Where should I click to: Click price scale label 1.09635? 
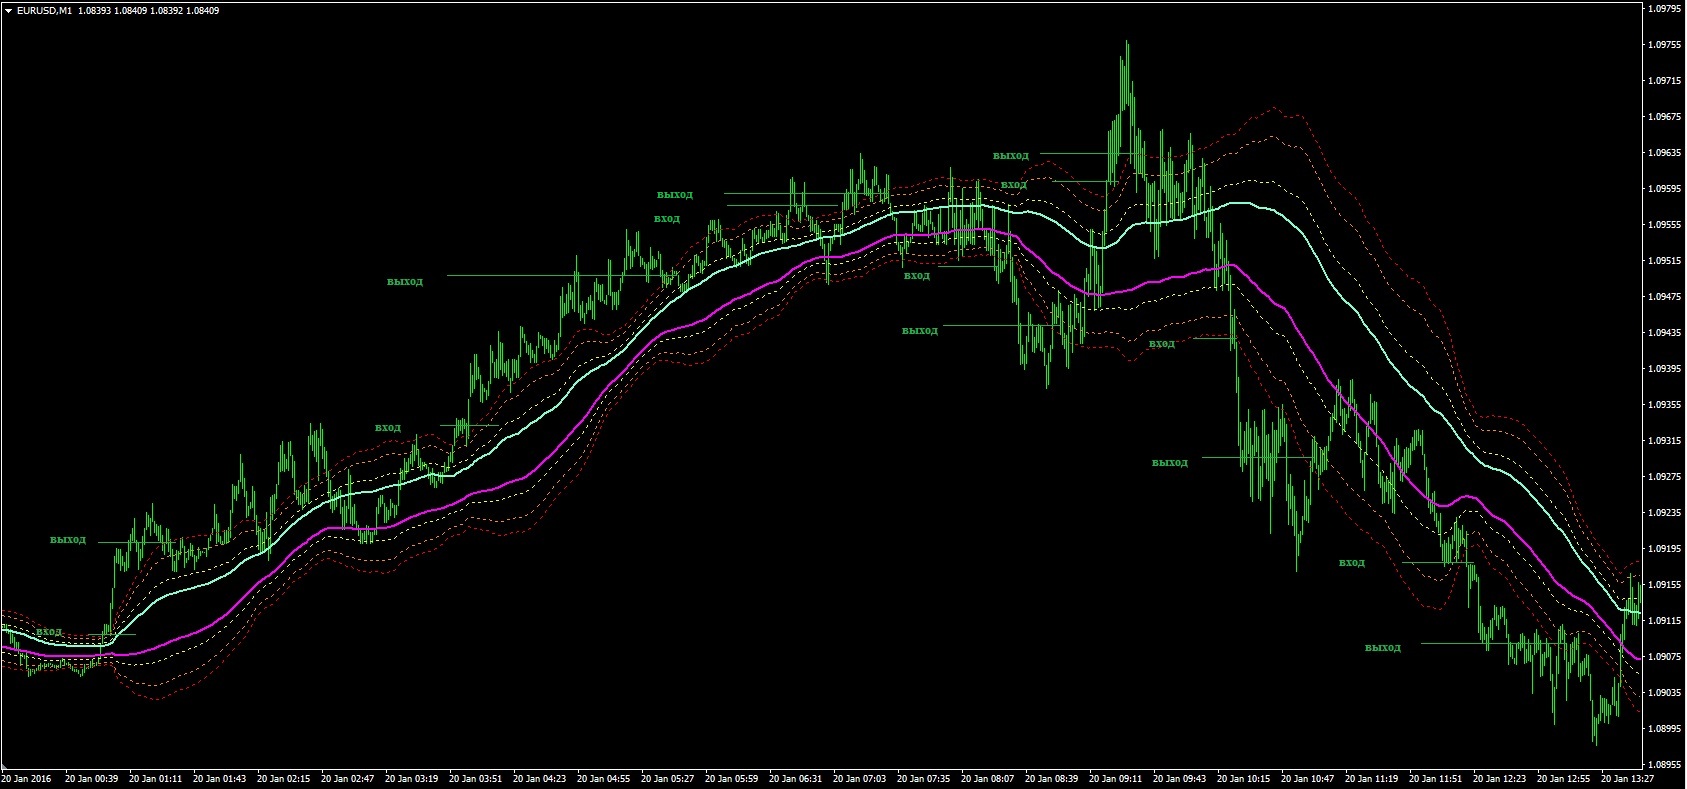point(1665,153)
